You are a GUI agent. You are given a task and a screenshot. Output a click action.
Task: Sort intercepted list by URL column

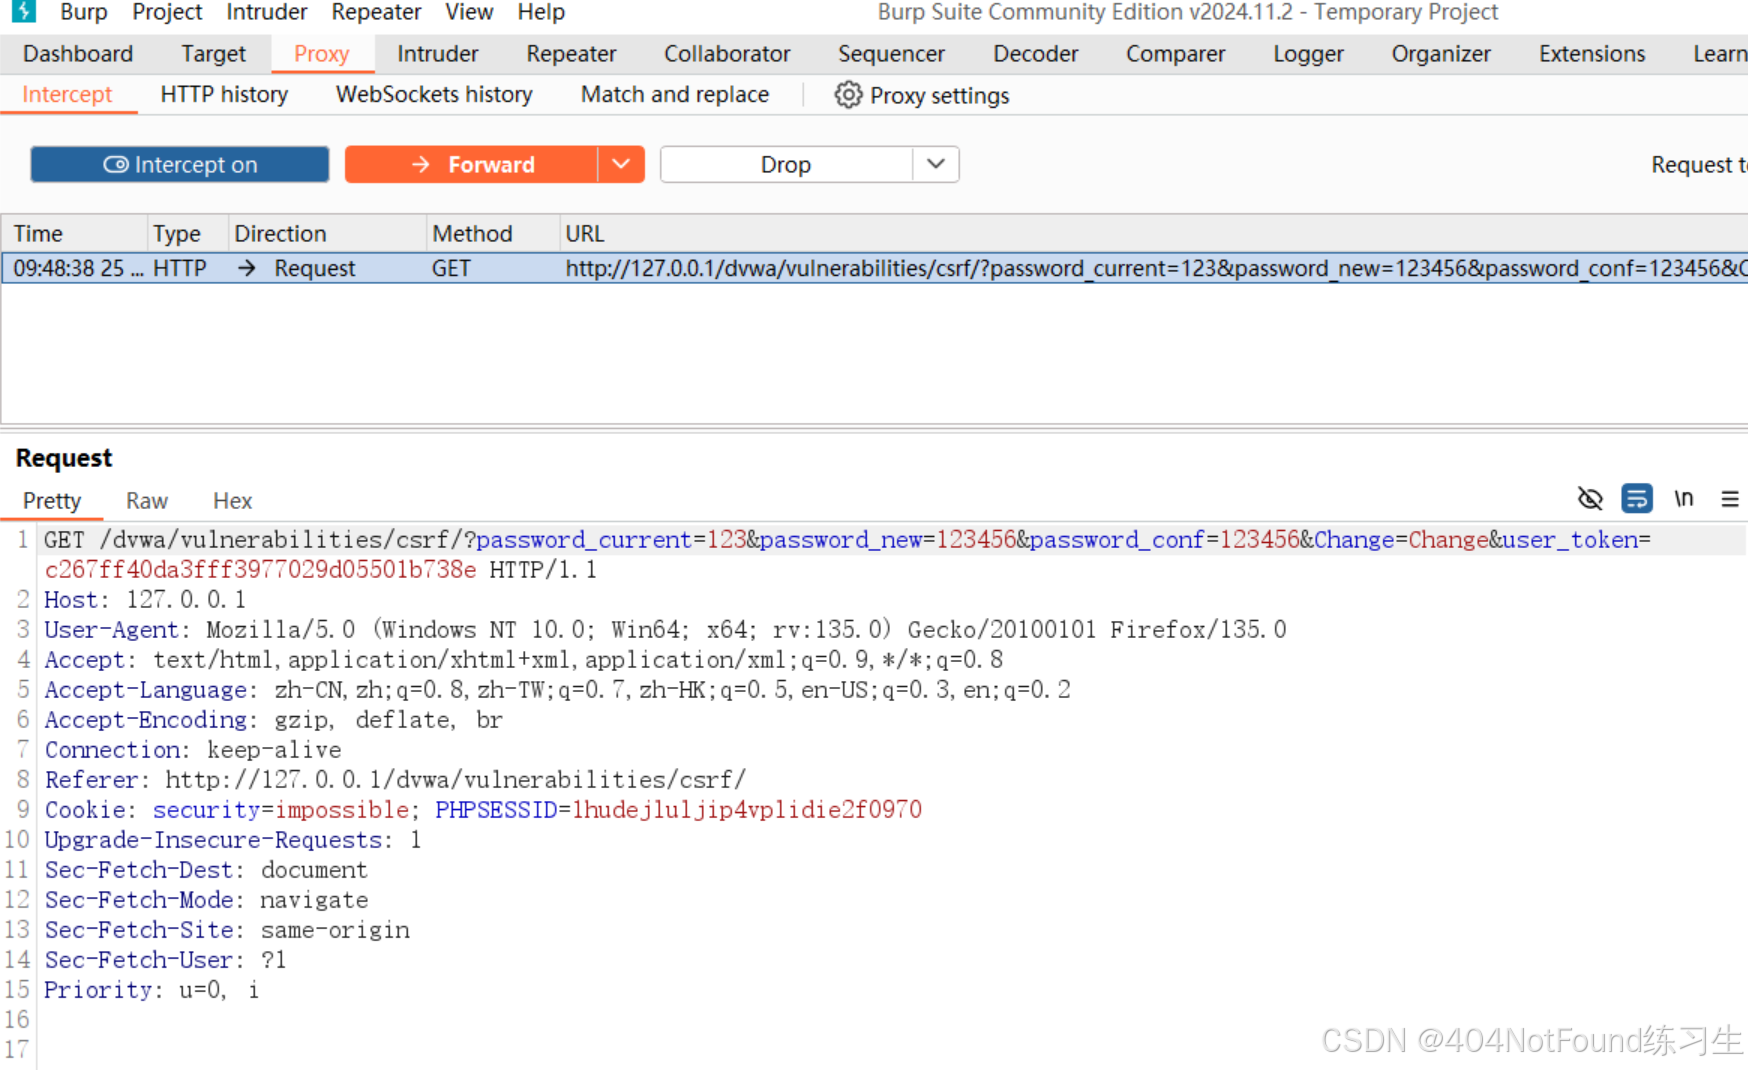pos(1153,233)
